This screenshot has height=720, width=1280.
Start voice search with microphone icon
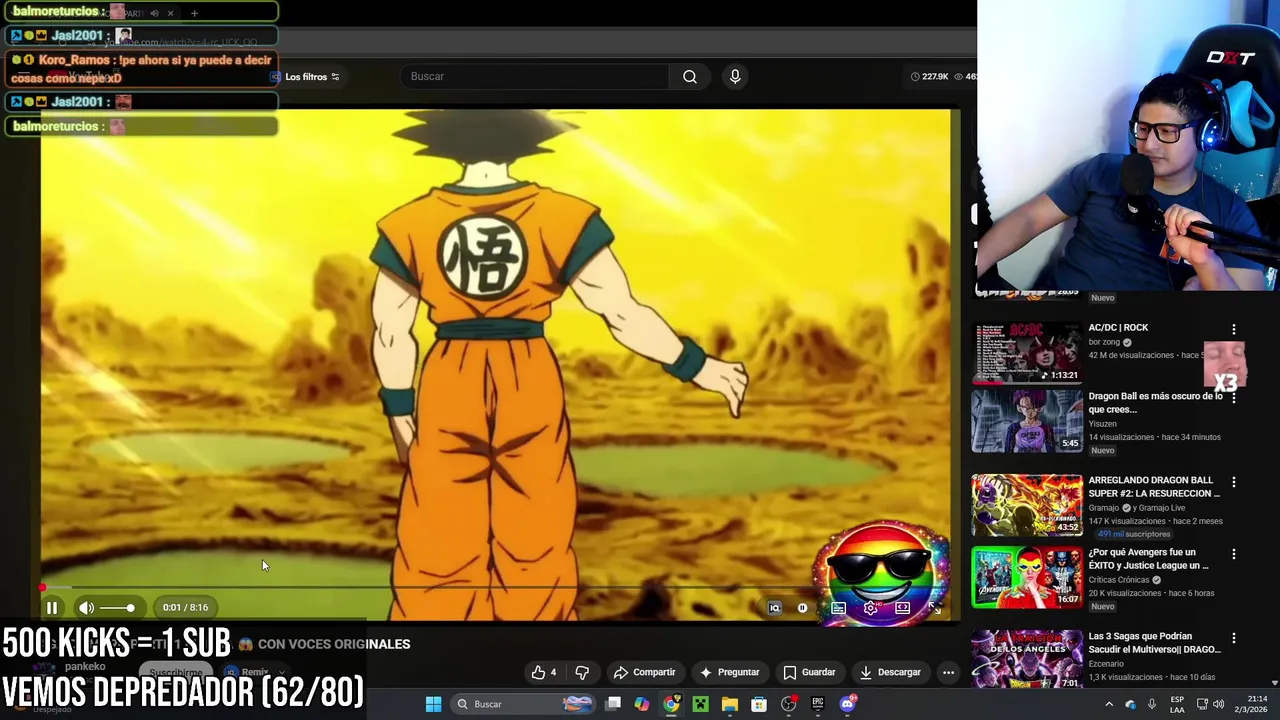tap(735, 77)
